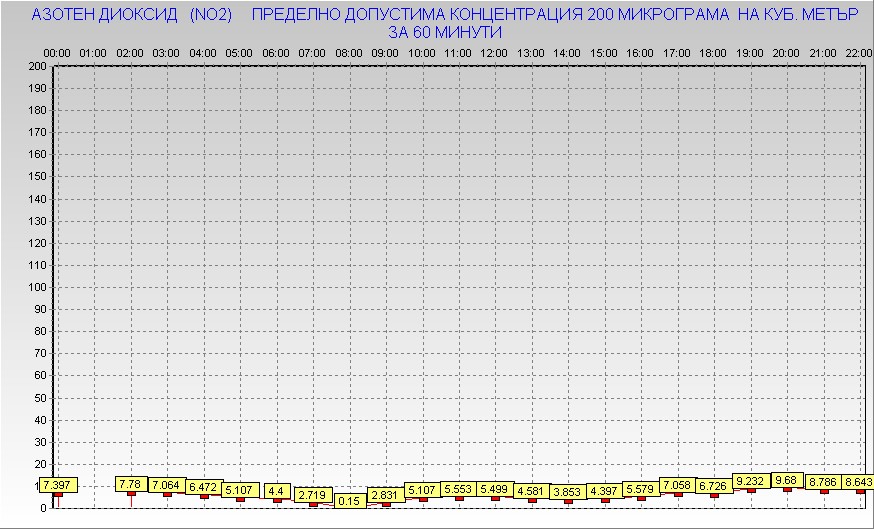Select the 3.853 data label
874x529 pixels.
568,492
